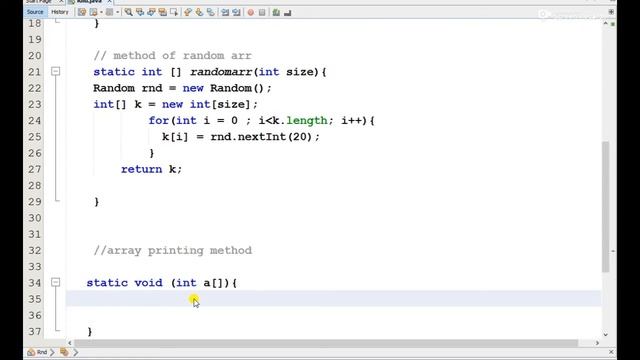The image size is (640, 360).
Task: Click 'return k;' on line 27
Action: pos(151,169)
